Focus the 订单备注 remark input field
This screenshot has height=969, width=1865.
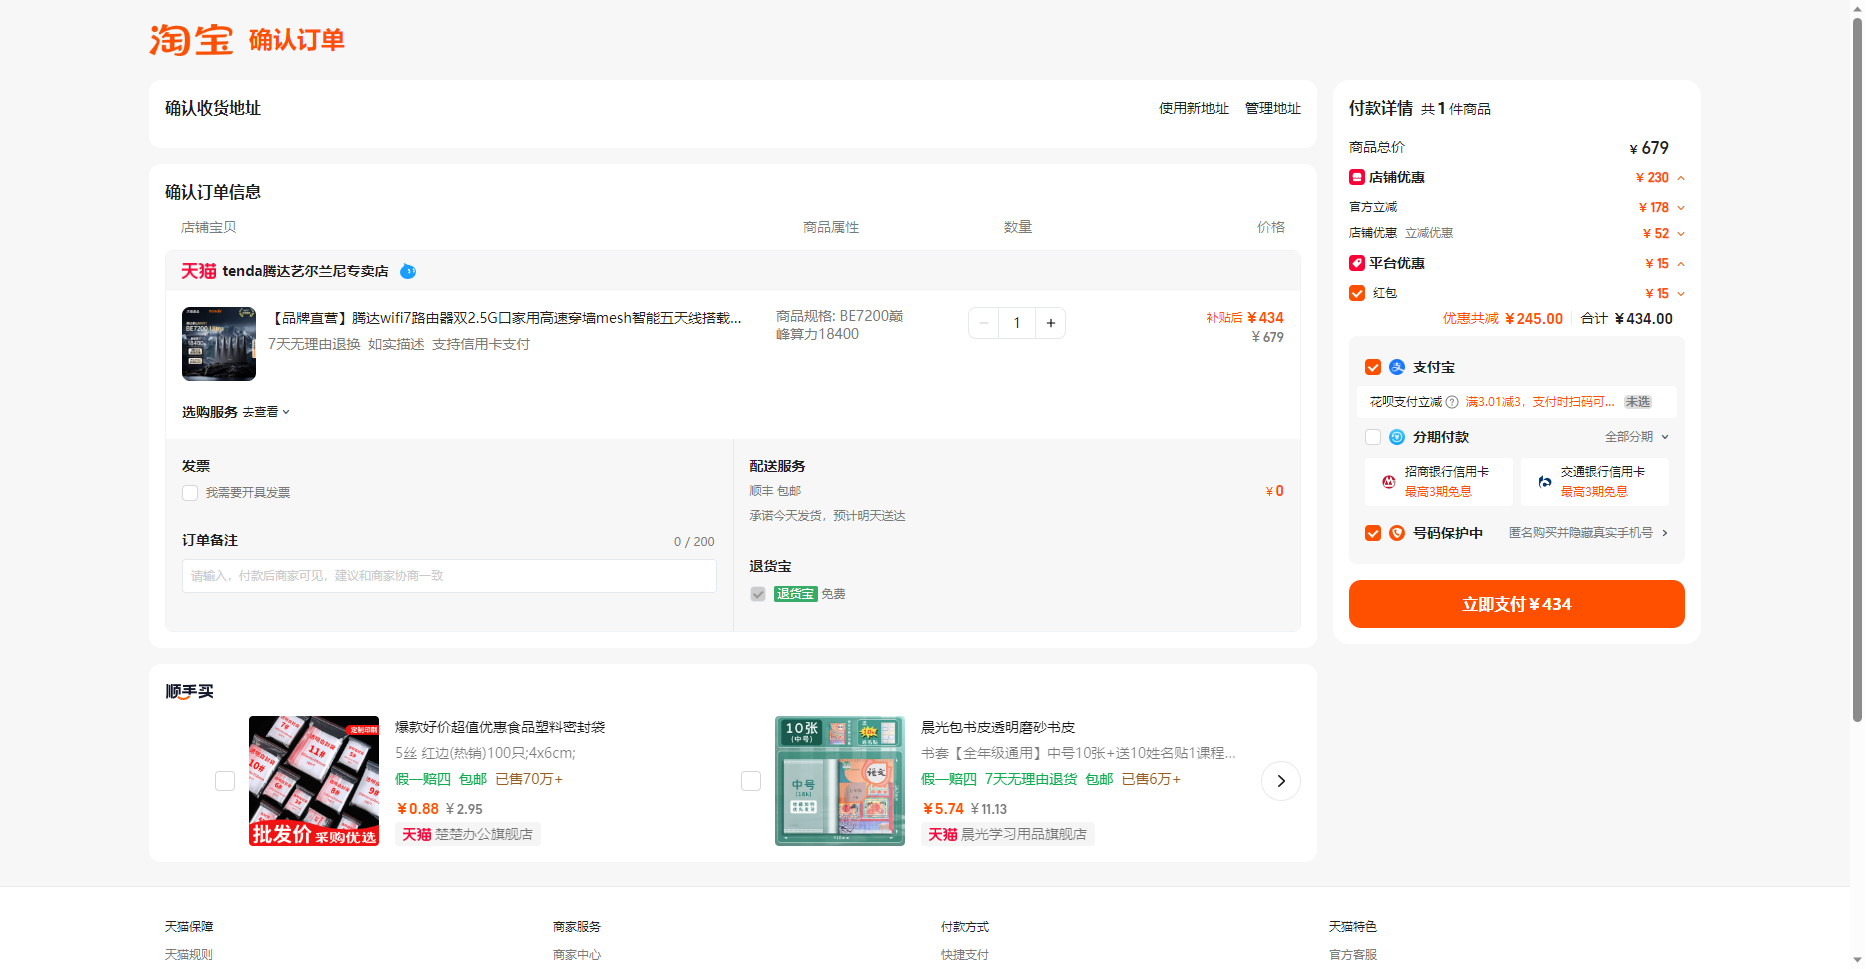pos(449,576)
